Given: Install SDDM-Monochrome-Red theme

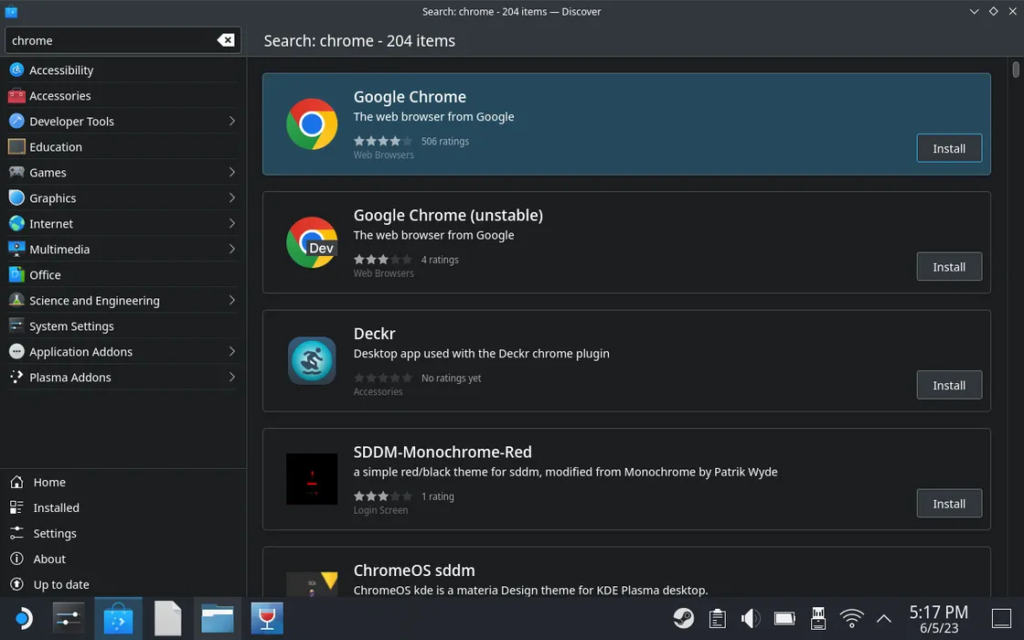Looking at the screenshot, I should 948,504.
